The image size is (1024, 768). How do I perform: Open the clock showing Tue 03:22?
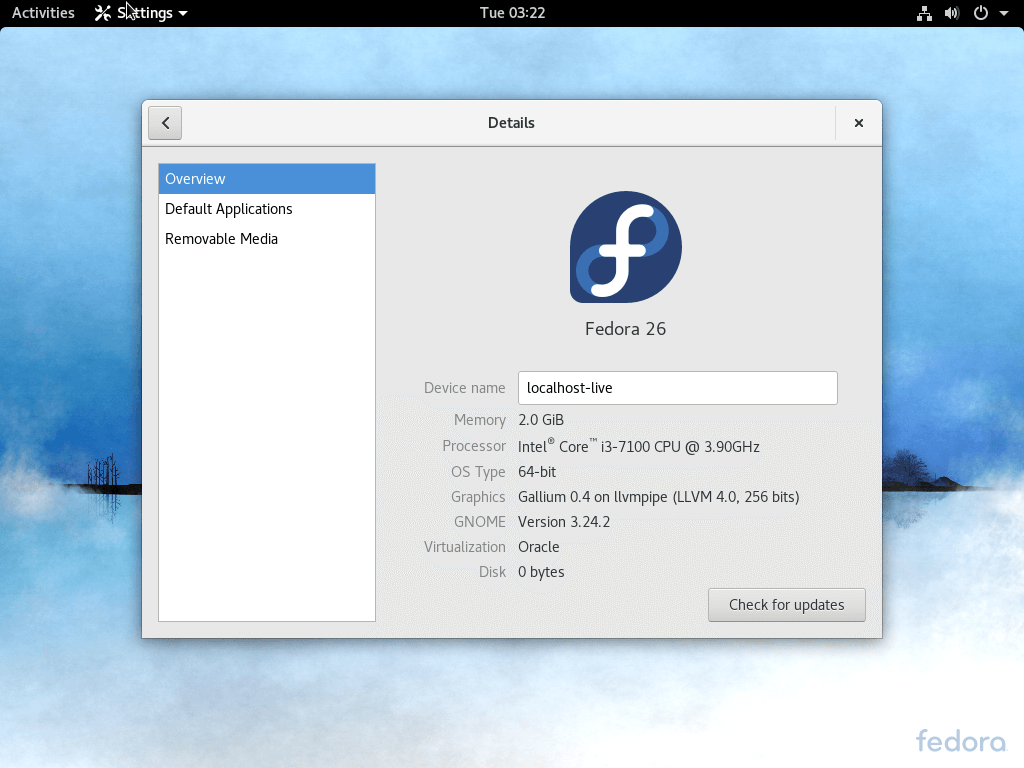pyautogui.click(x=512, y=13)
